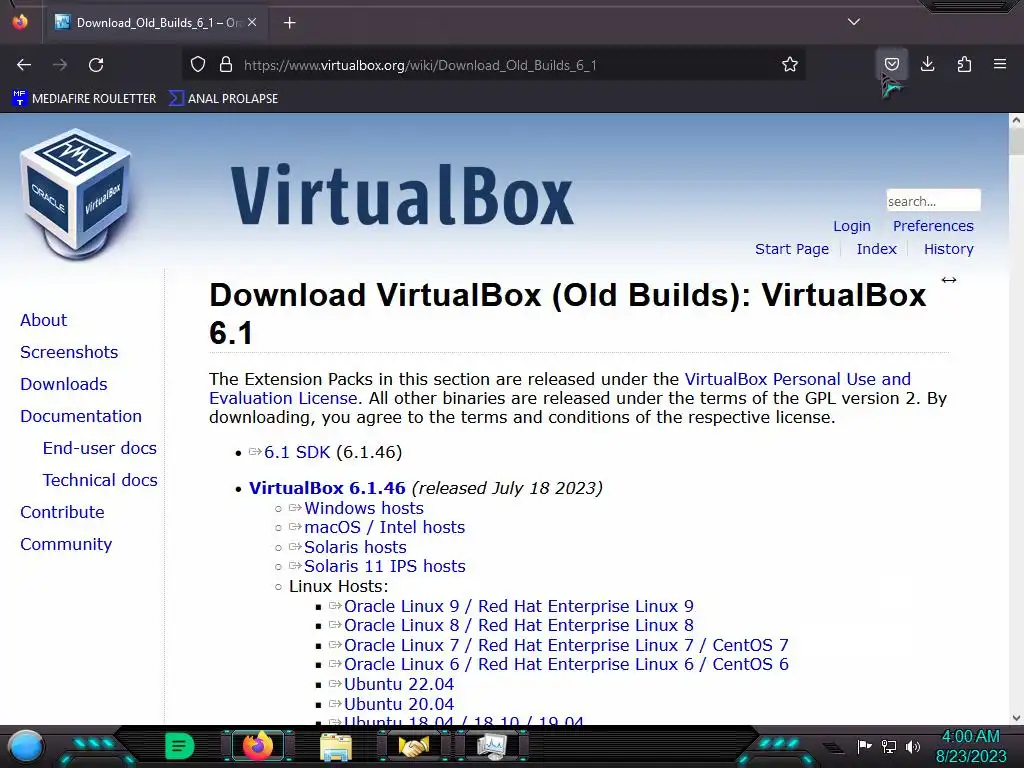The width and height of the screenshot is (1024, 768).
Task: Open the green notes app on taskbar
Action: 179,746
